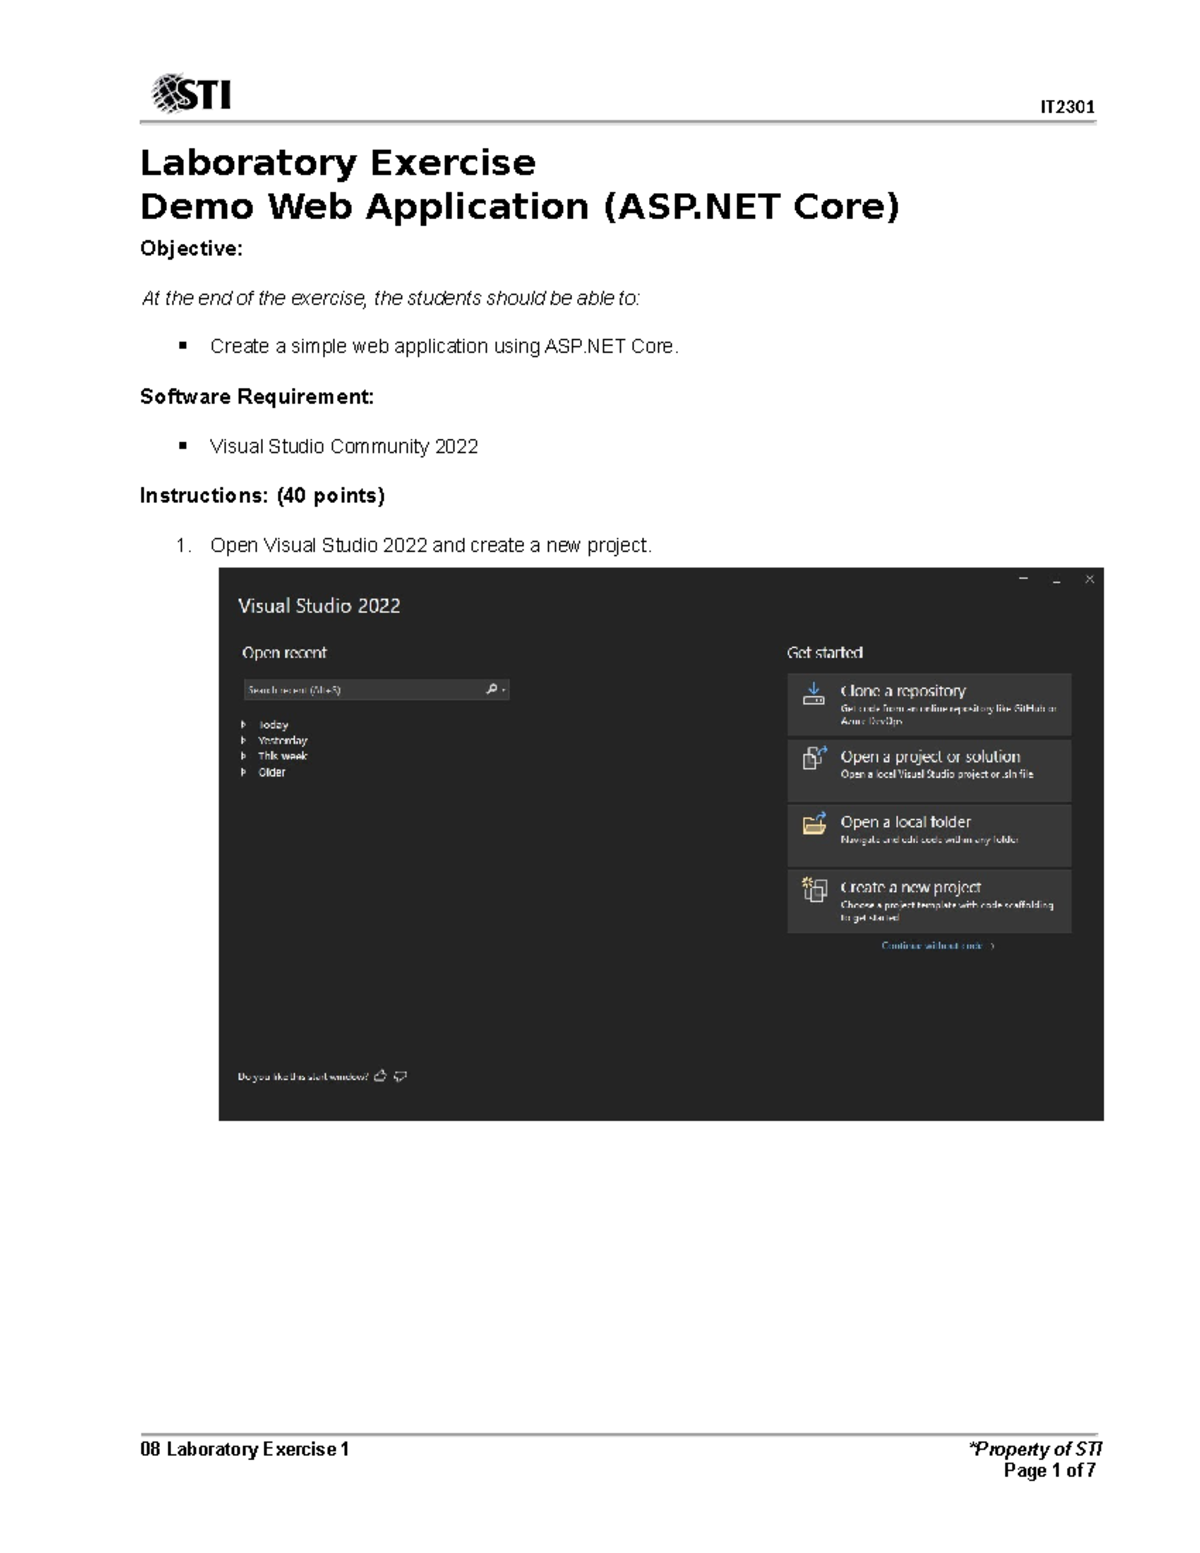
Task: Expand the Older recent projects group
Action: pos(243,771)
